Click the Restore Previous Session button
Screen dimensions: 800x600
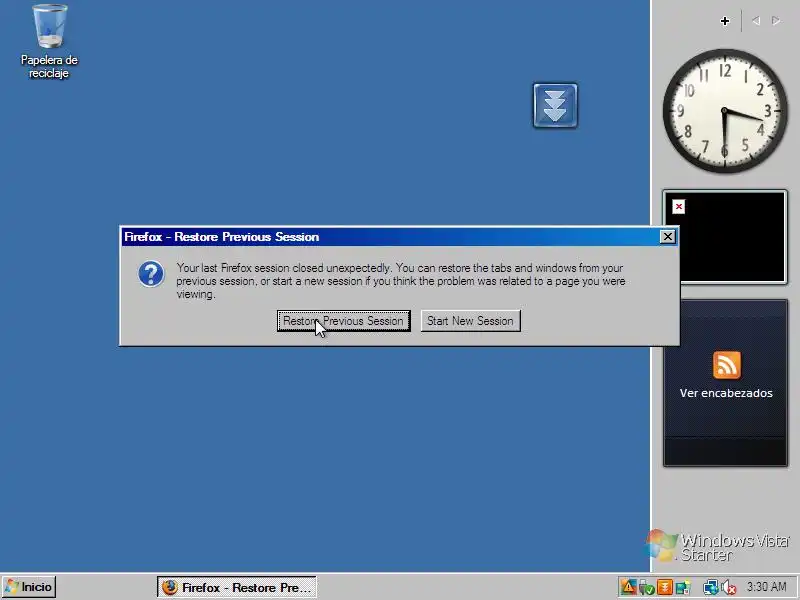343,321
